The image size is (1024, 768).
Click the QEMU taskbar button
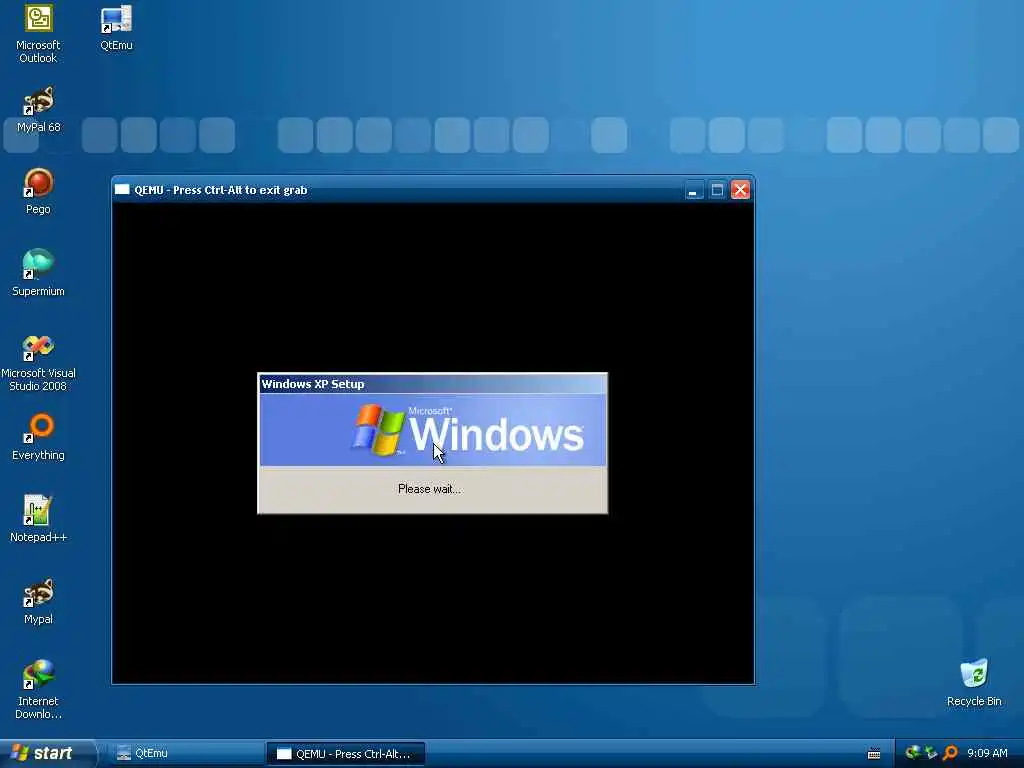pos(345,754)
